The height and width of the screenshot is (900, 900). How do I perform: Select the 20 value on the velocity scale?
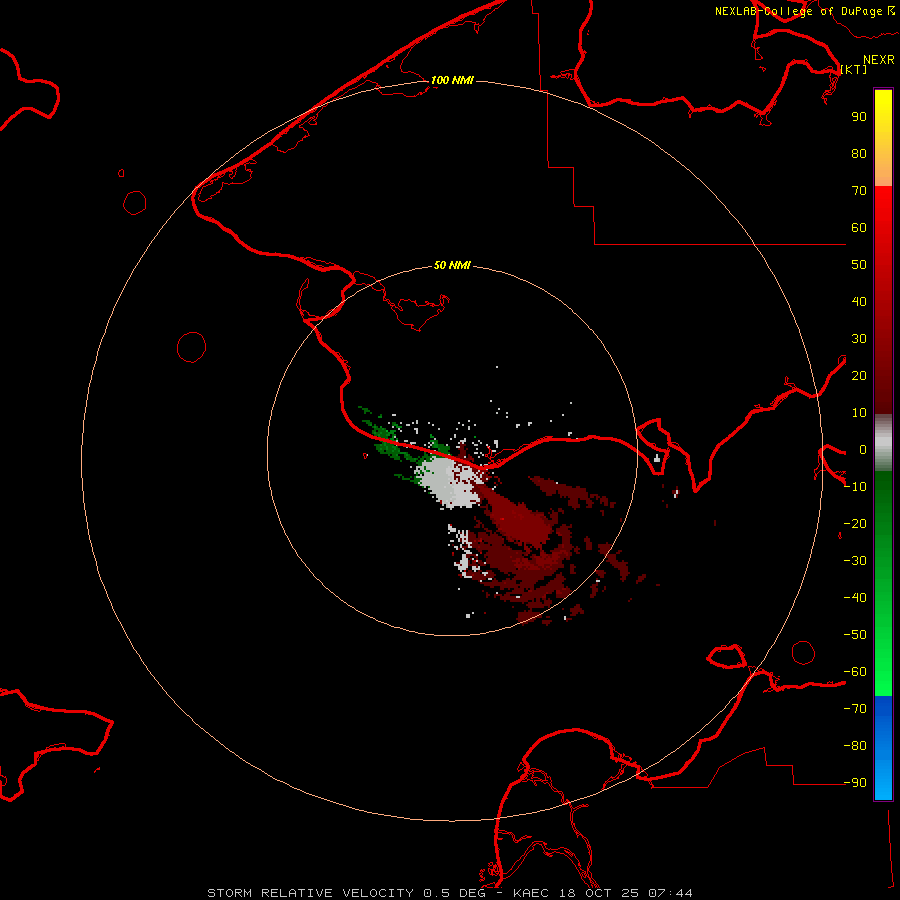point(859,376)
